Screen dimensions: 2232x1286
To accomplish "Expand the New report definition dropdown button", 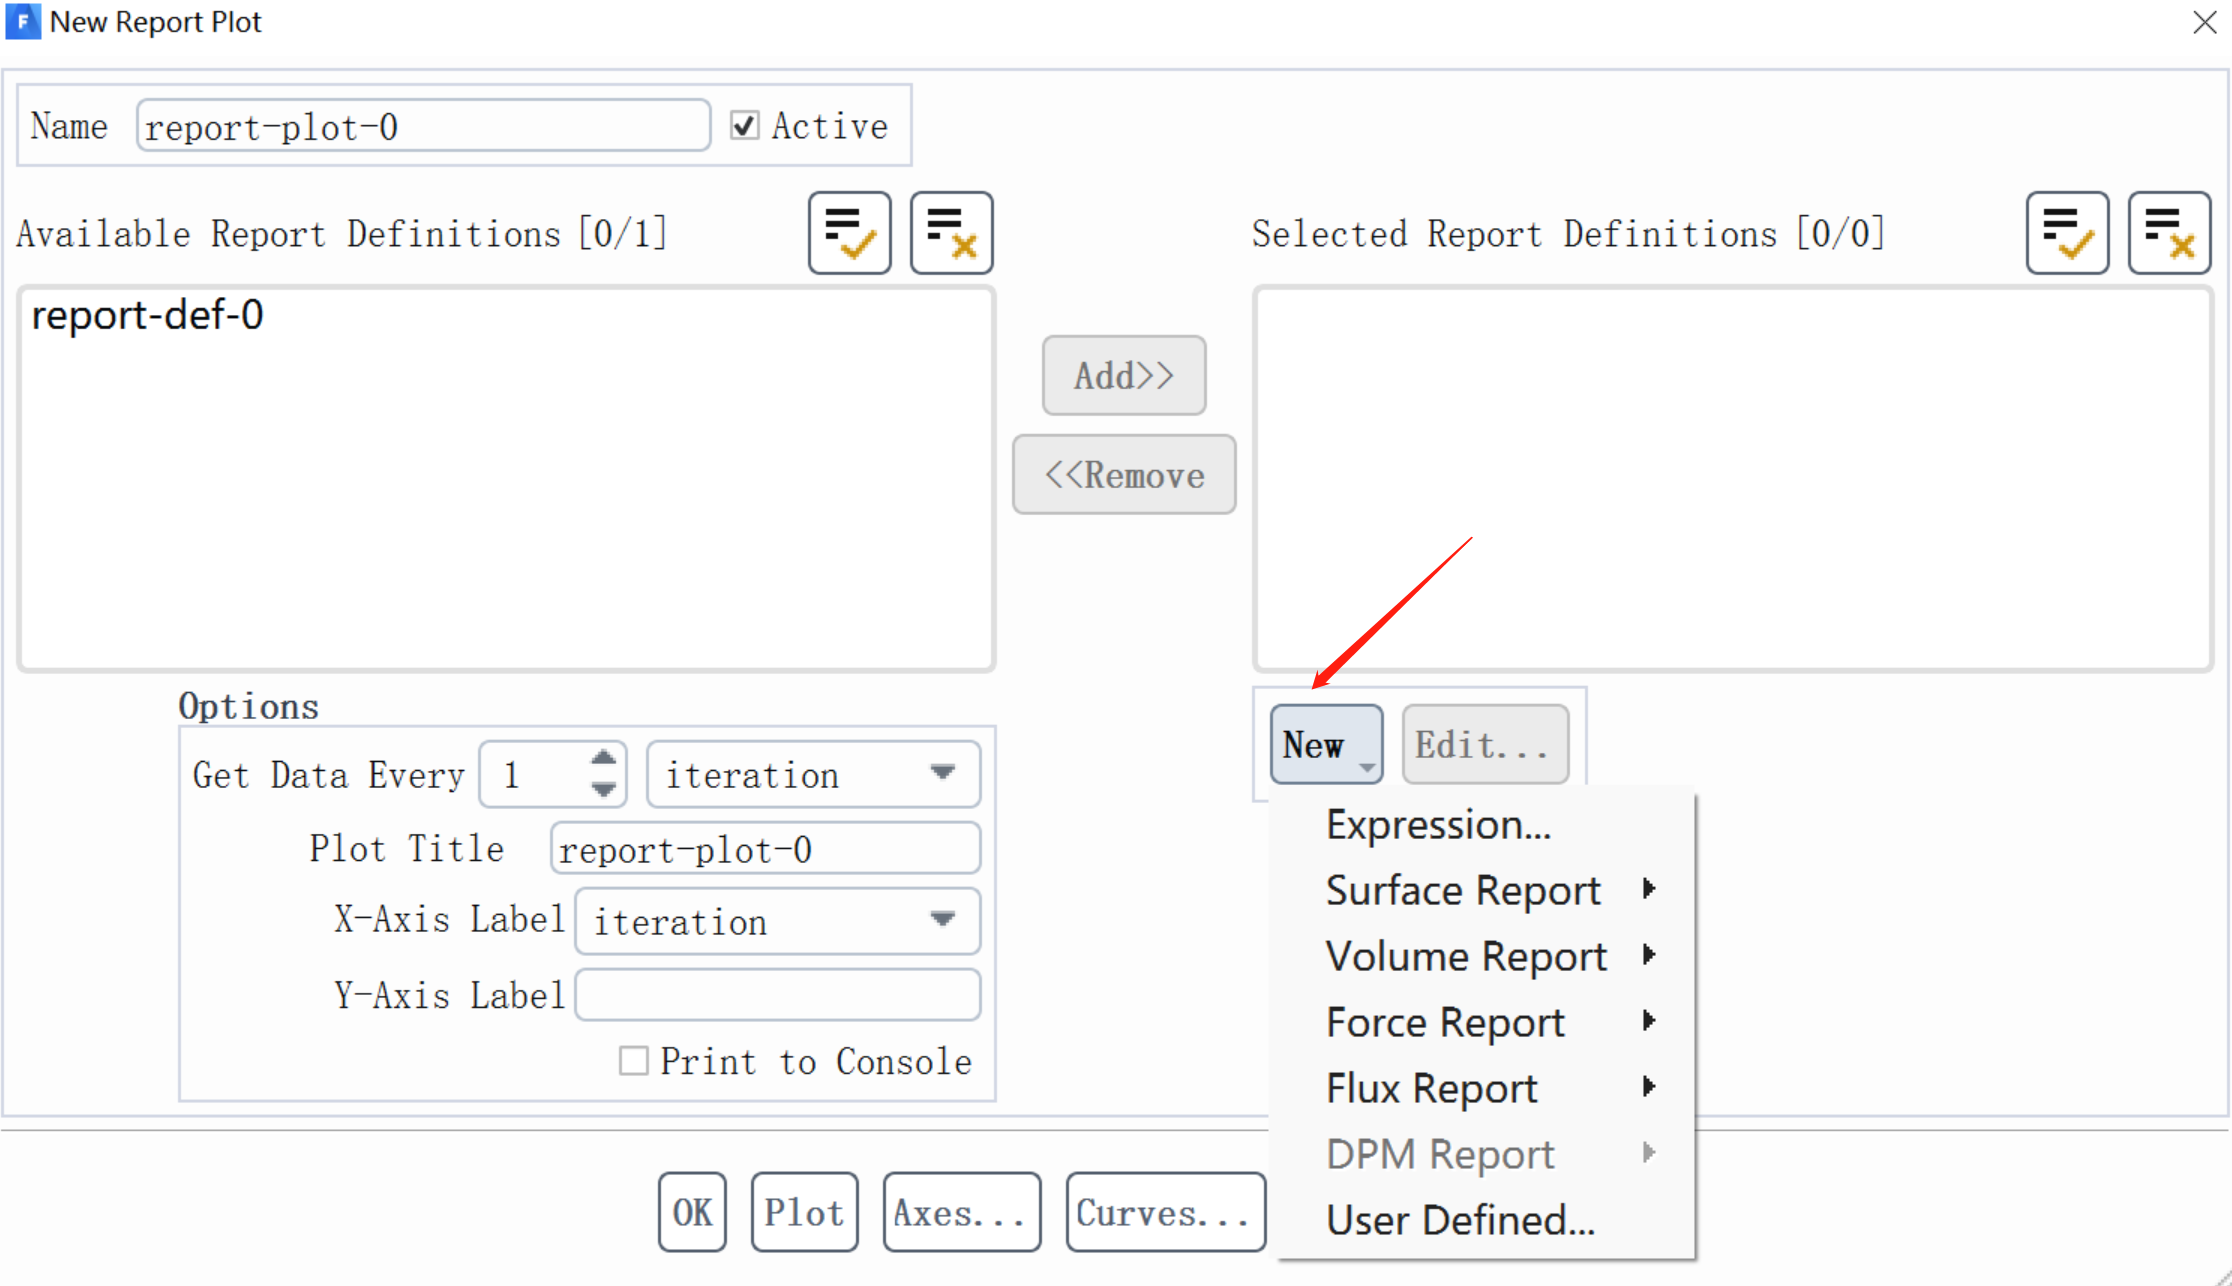I will [1326, 744].
